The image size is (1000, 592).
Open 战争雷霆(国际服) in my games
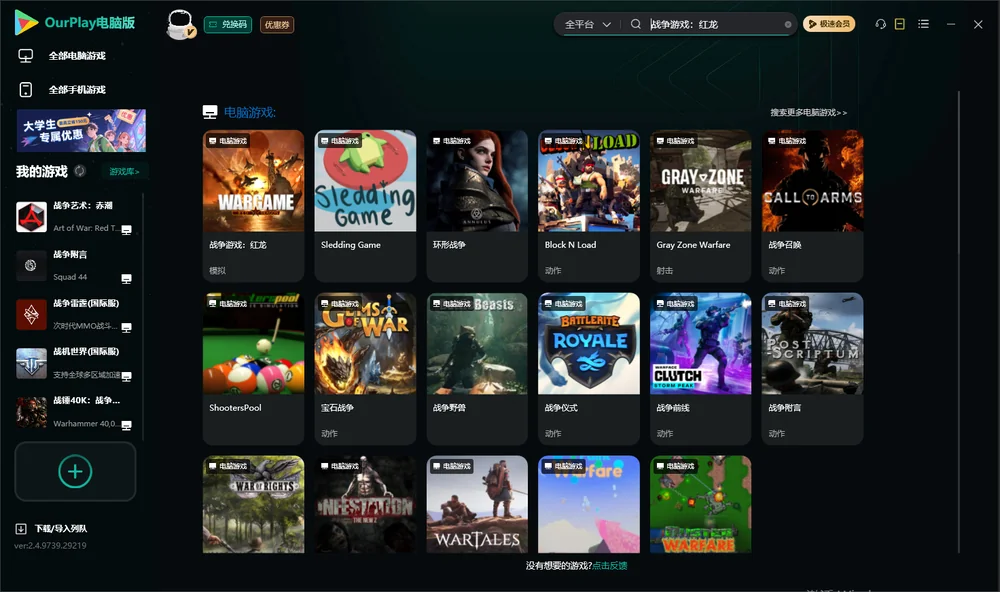coord(75,314)
